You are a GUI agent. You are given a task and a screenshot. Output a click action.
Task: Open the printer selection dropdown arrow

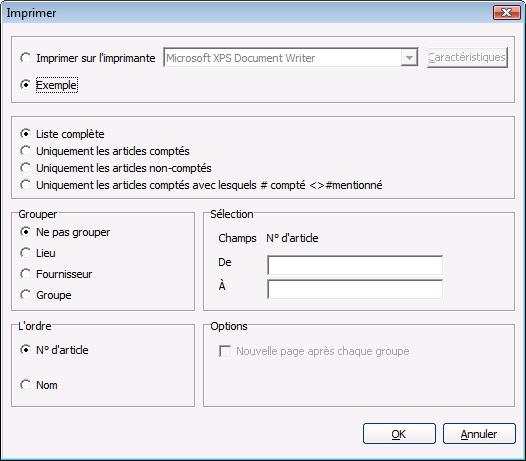coord(409,57)
